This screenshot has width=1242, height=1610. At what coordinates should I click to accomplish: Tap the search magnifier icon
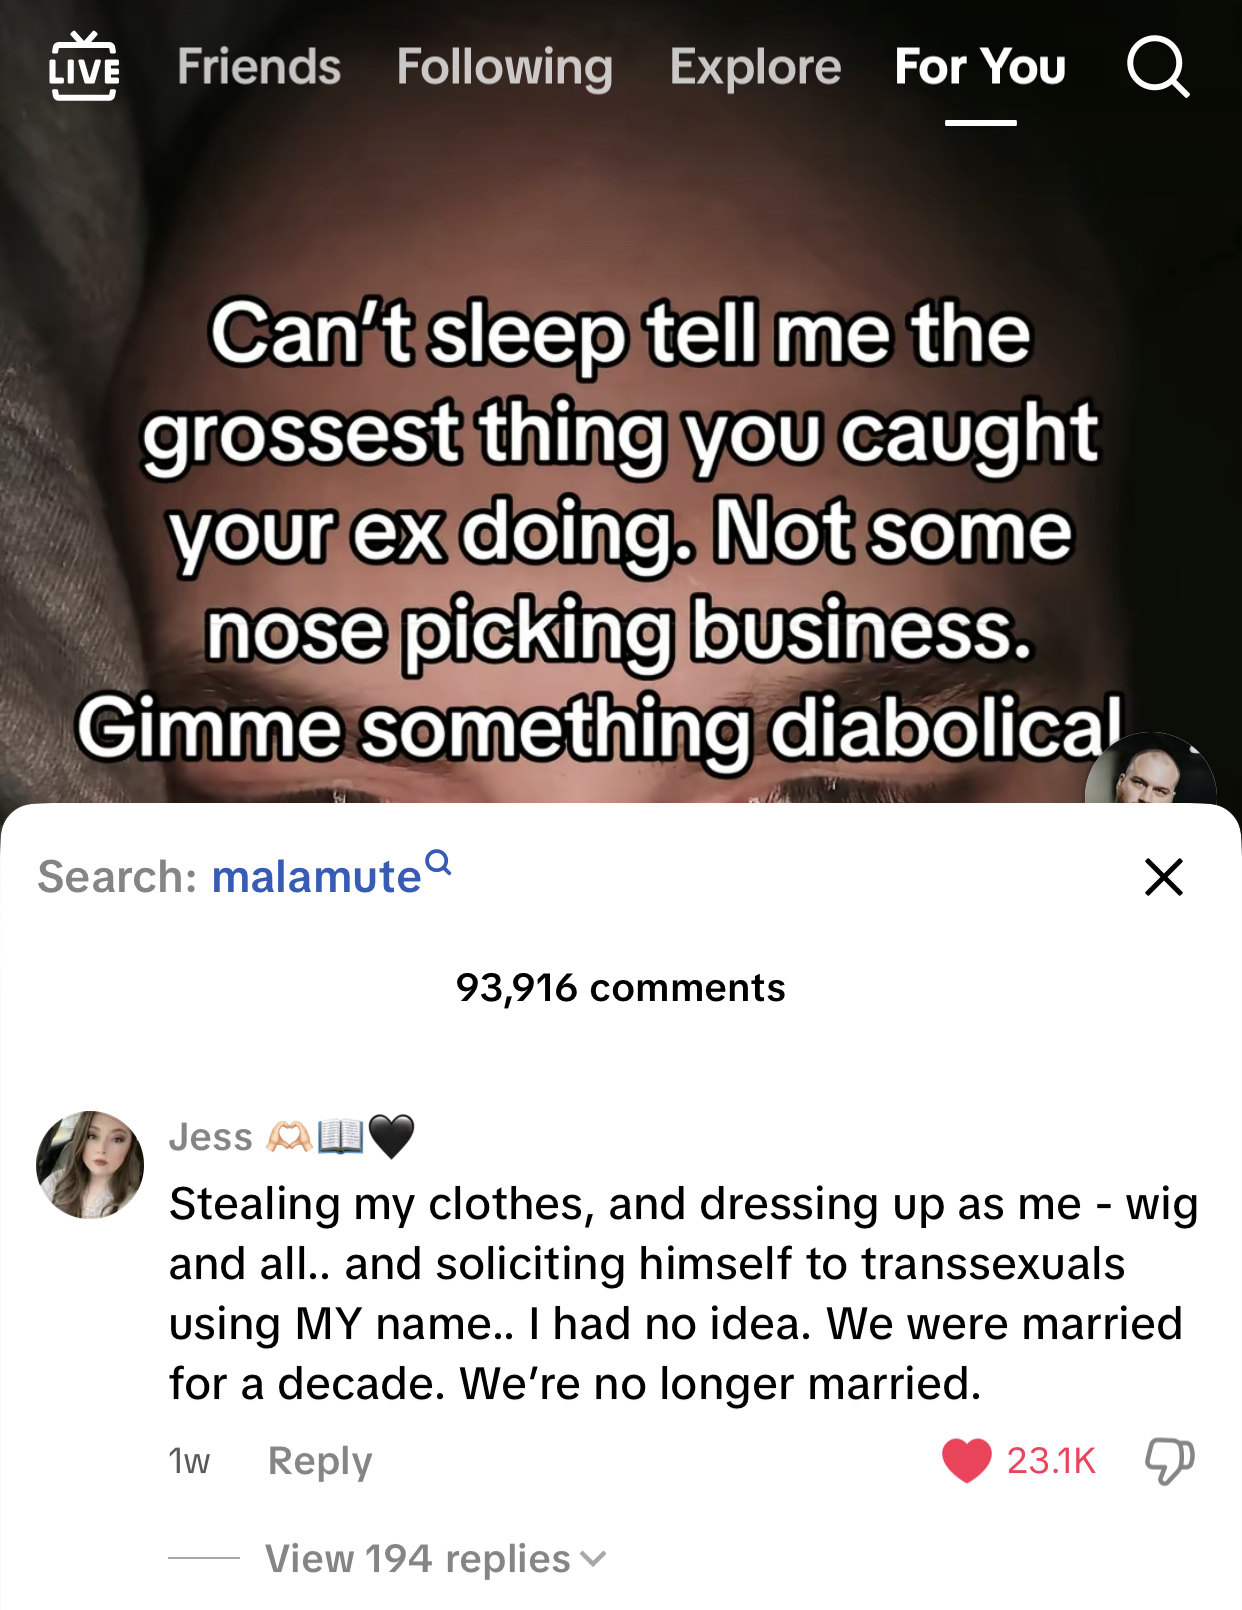1158,67
